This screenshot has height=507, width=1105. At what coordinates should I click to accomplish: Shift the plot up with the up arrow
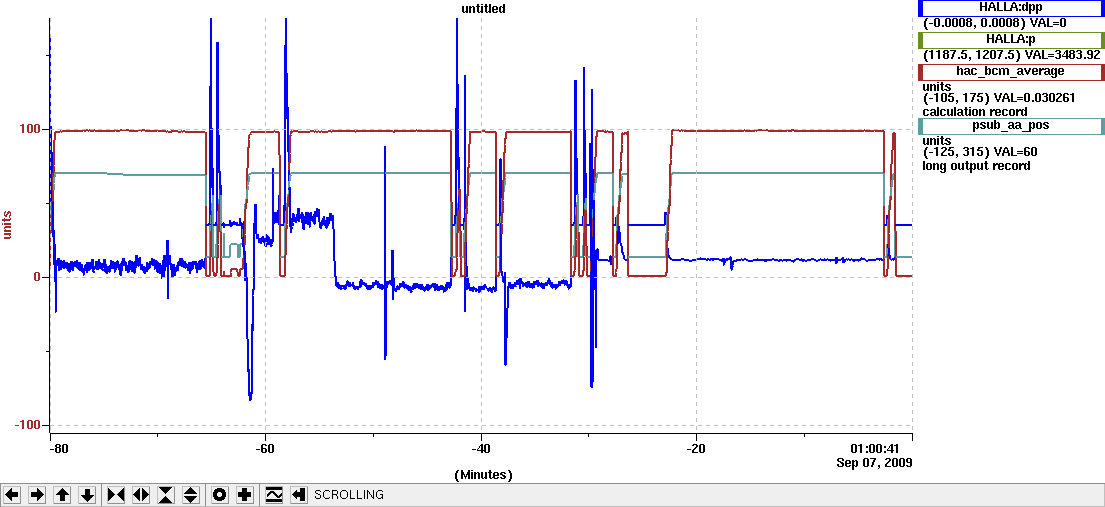click(x=62, y=495)
